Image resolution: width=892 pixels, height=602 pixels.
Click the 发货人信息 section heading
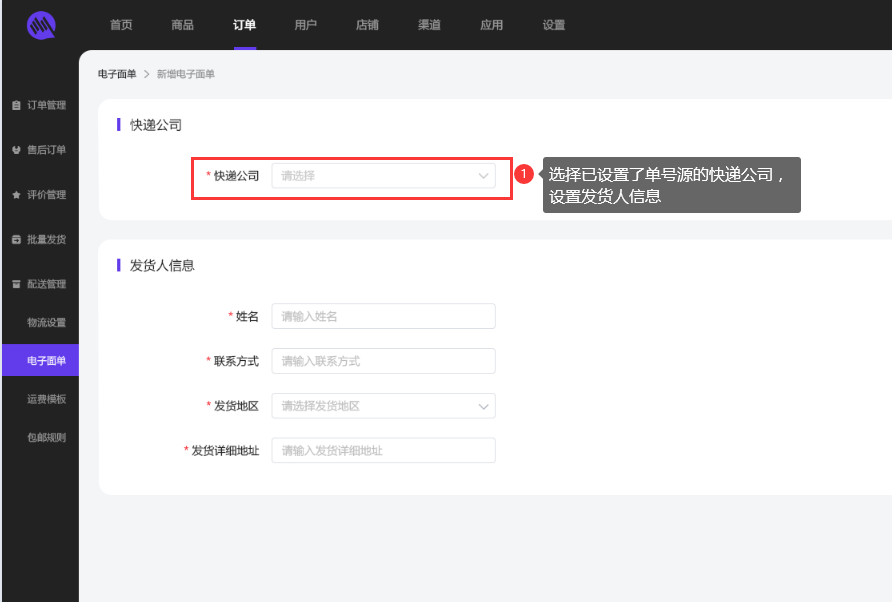162,266
